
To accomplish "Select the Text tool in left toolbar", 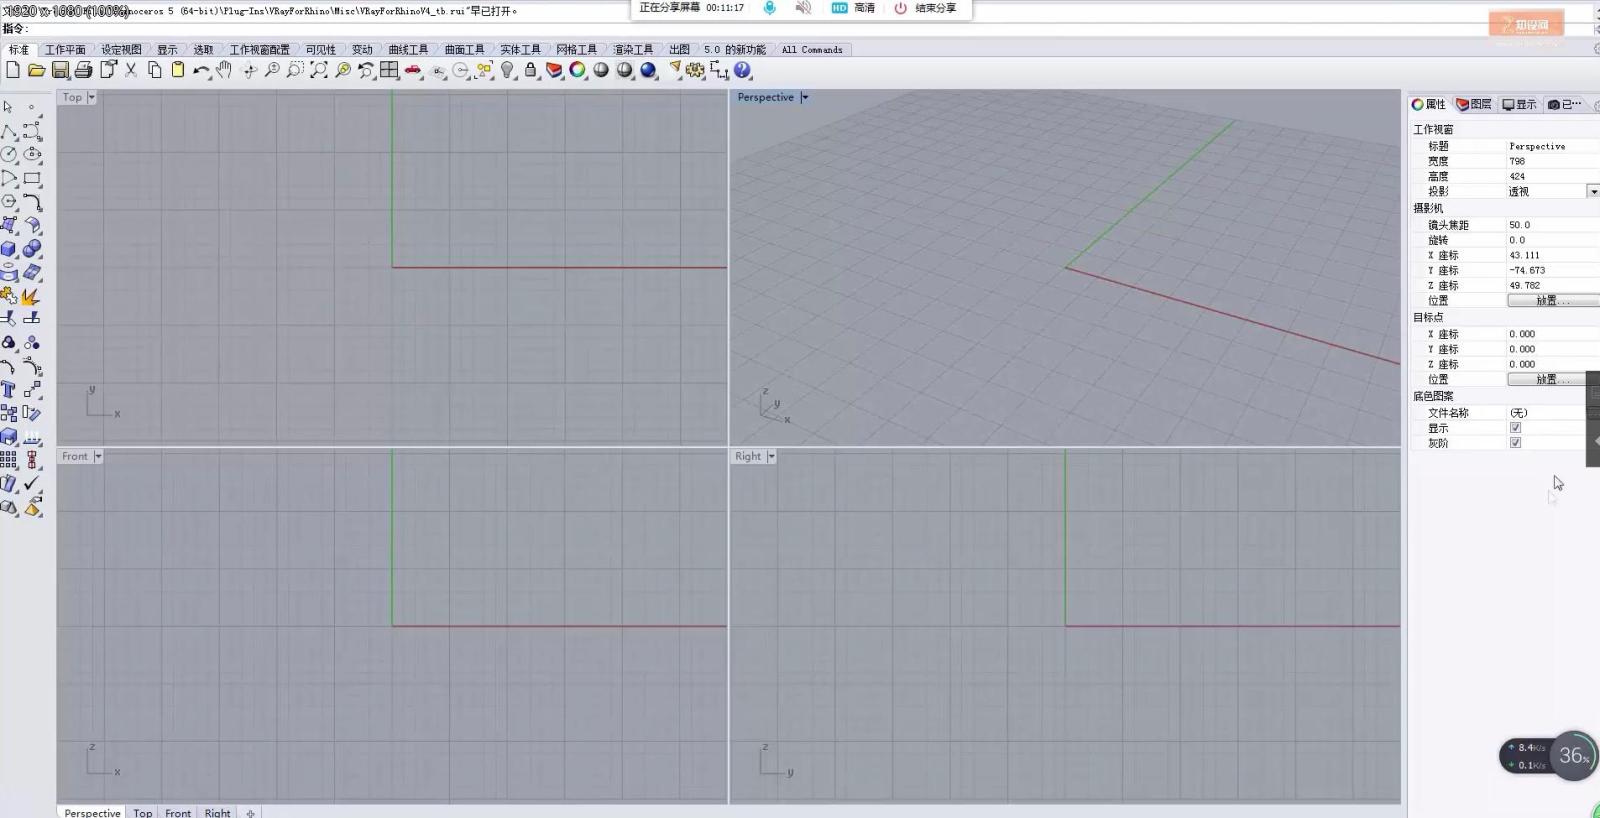I will (9, 390).
